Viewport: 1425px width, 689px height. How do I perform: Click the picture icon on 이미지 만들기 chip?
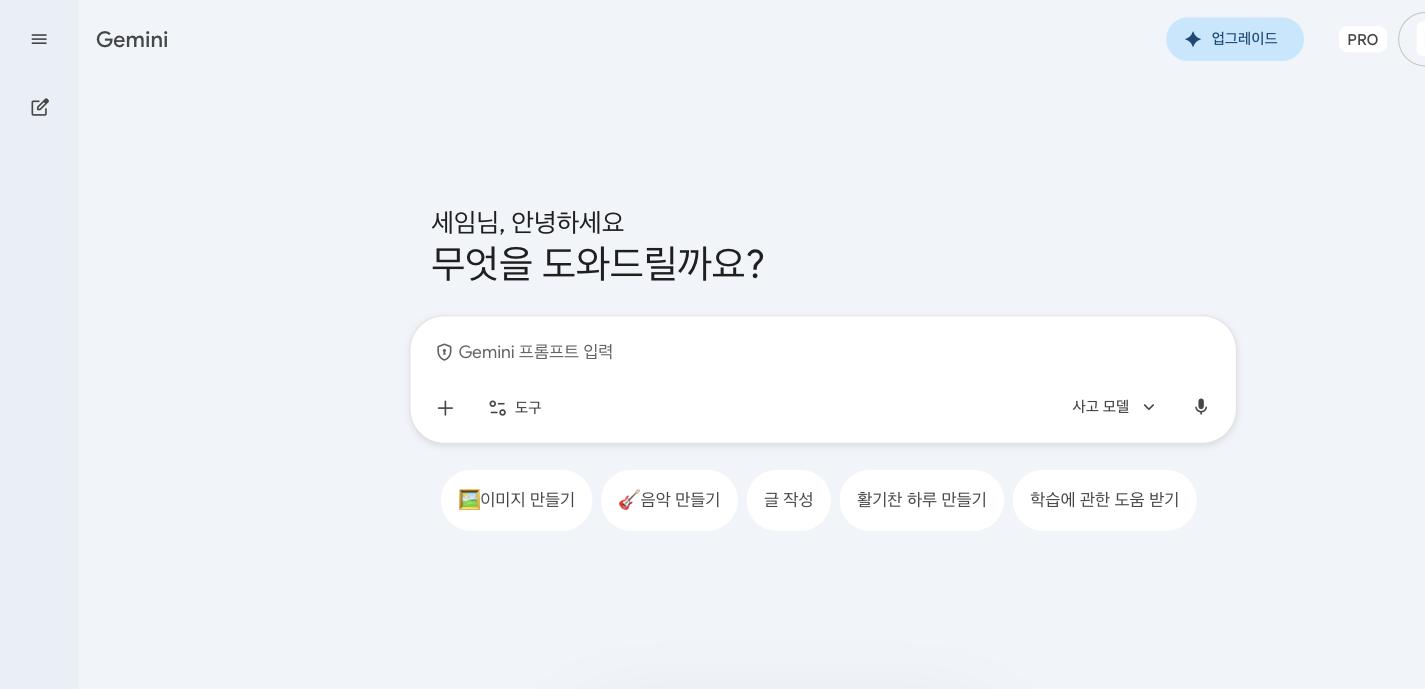tap(469, 500)
